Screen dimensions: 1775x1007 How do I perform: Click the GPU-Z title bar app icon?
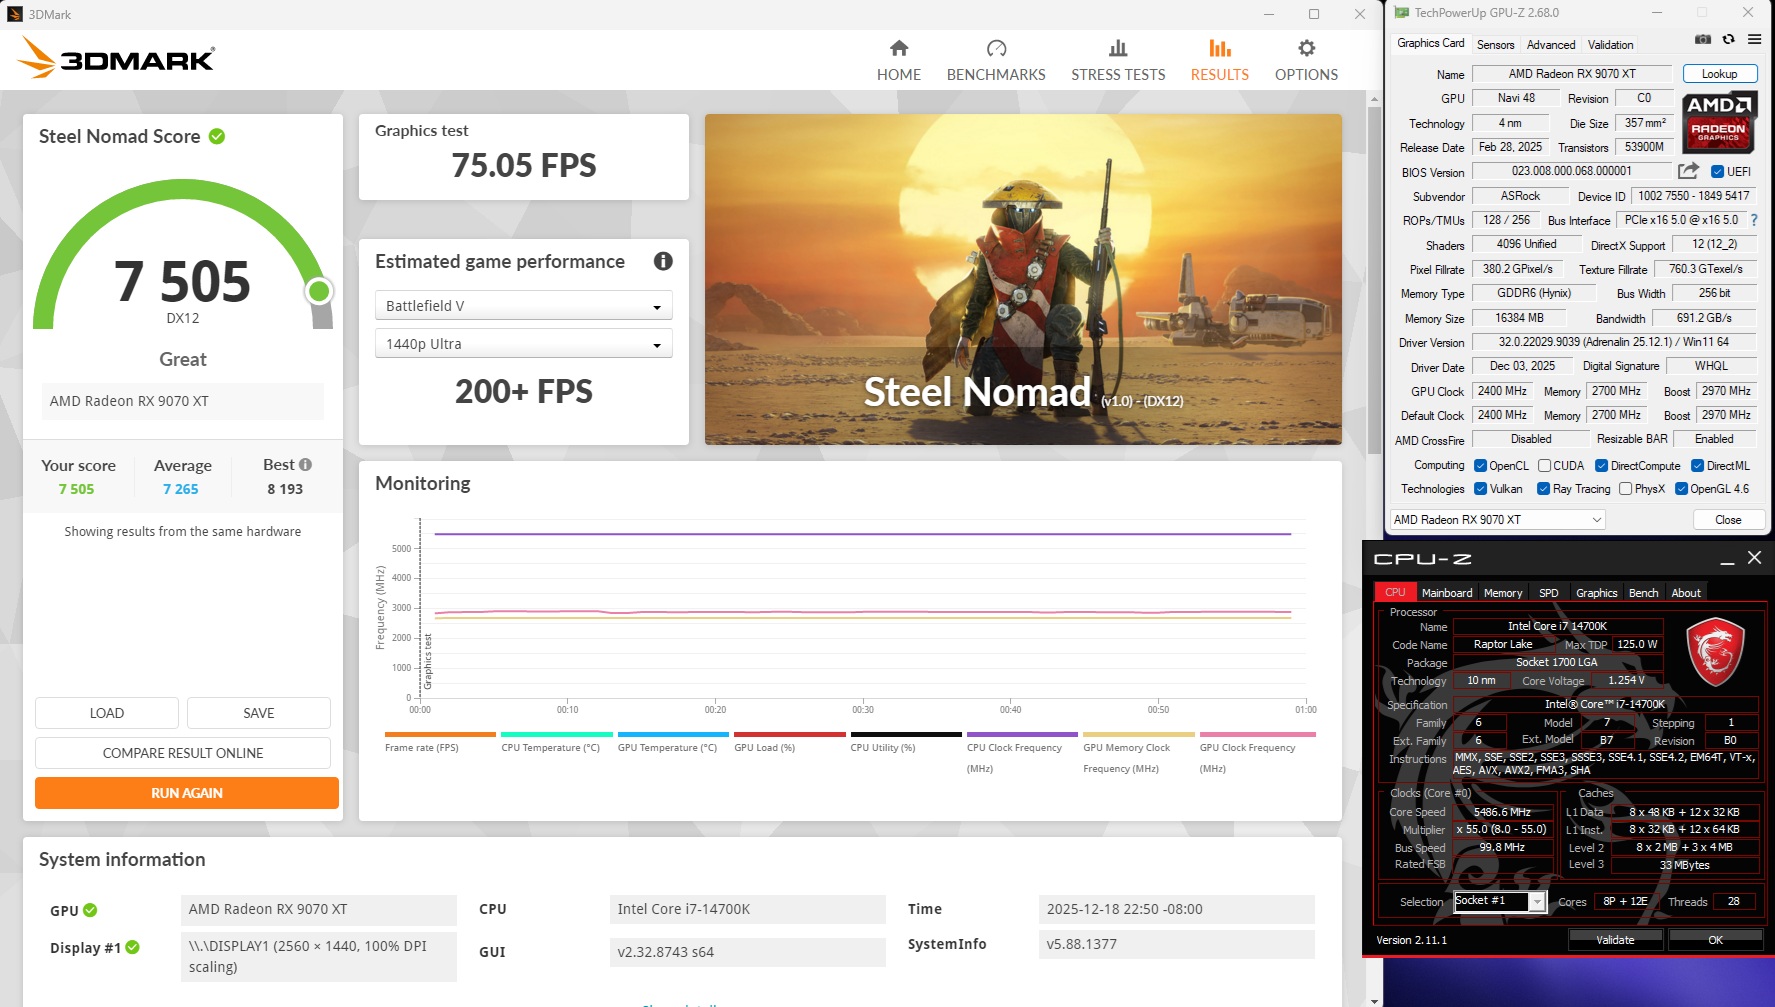[1402, 13]
